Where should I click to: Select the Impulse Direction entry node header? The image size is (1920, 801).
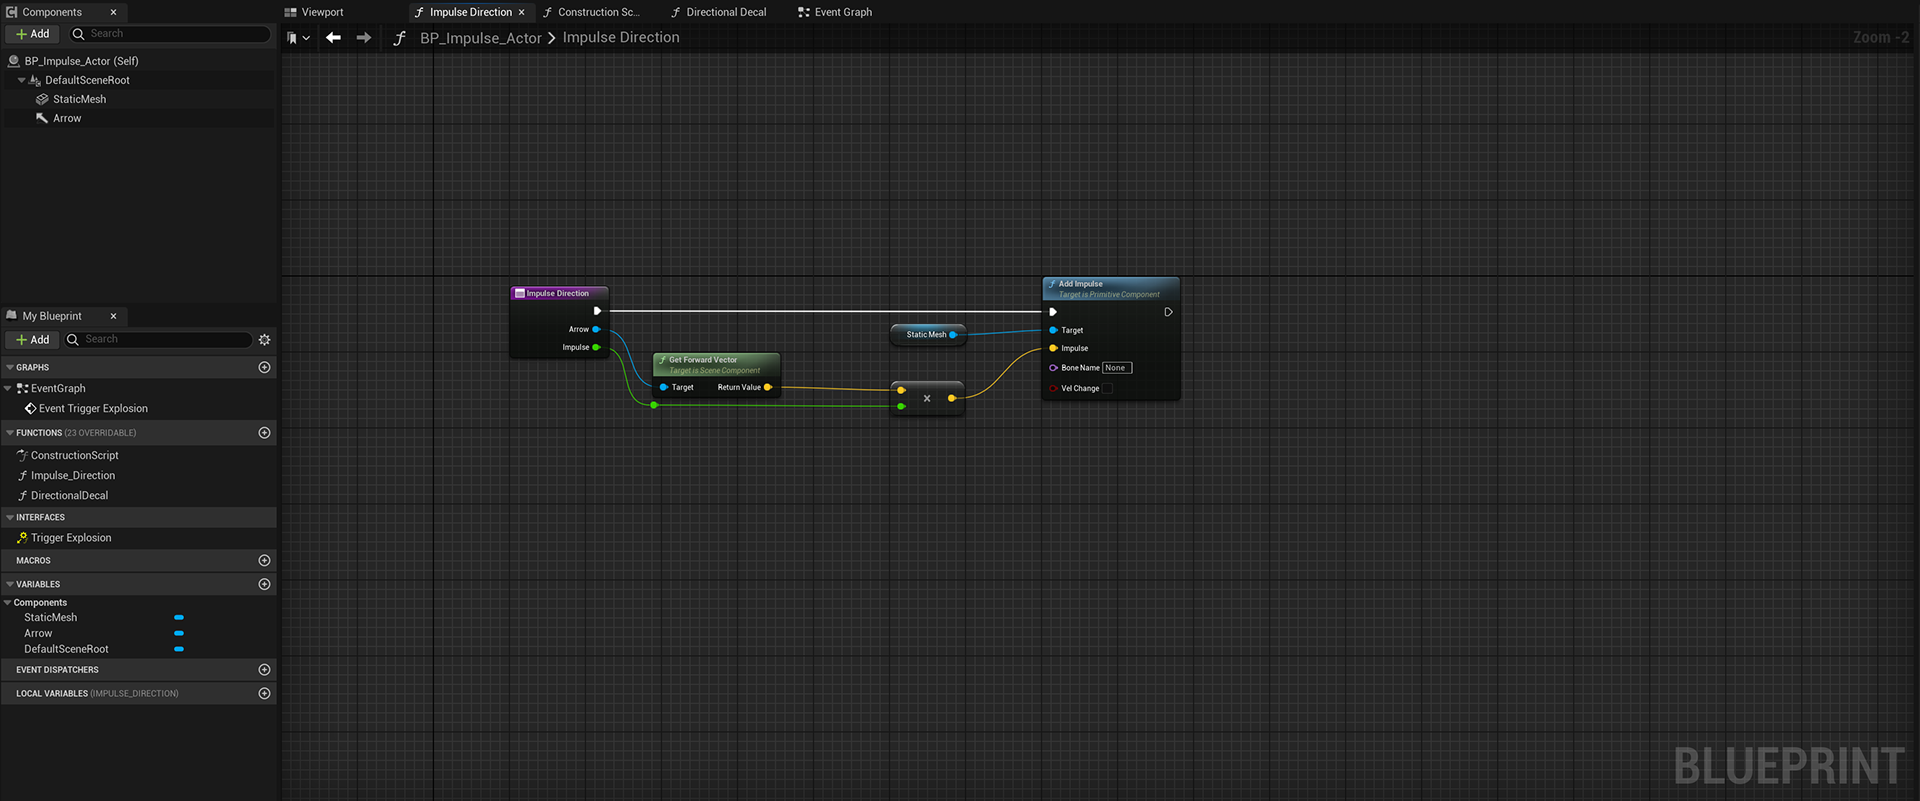coord(559,293)
